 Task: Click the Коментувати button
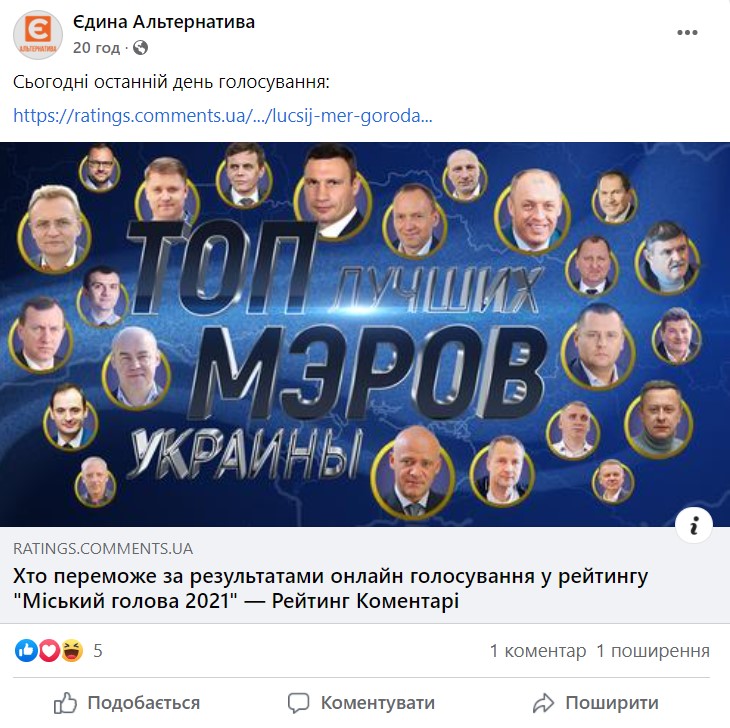[361, 703]
